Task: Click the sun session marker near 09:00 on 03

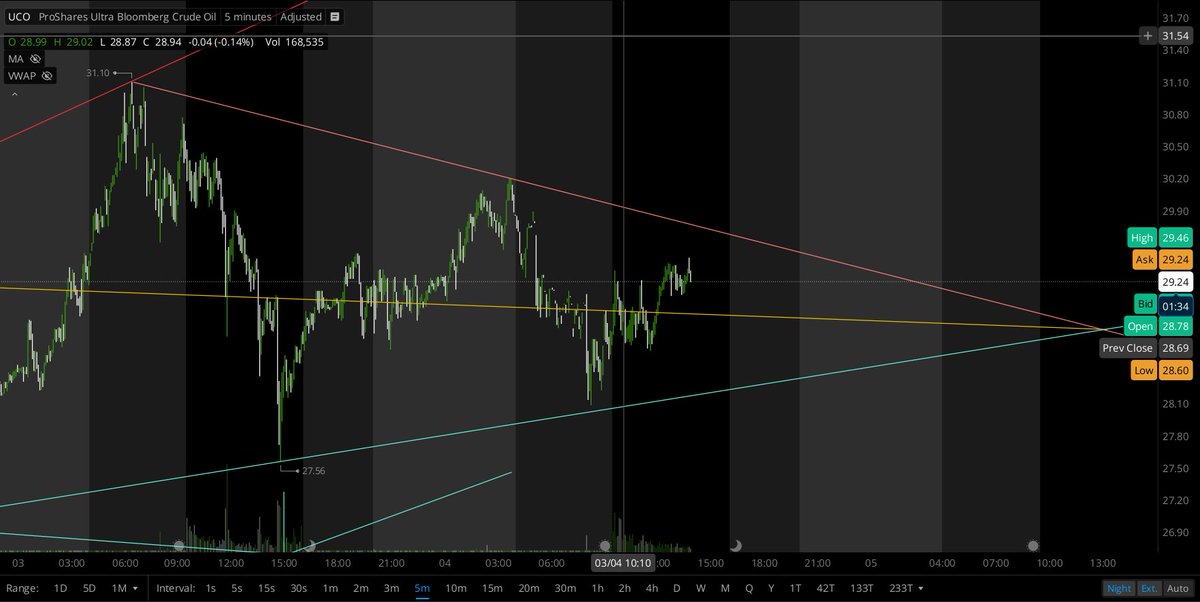Action: [x=178, y=545]
